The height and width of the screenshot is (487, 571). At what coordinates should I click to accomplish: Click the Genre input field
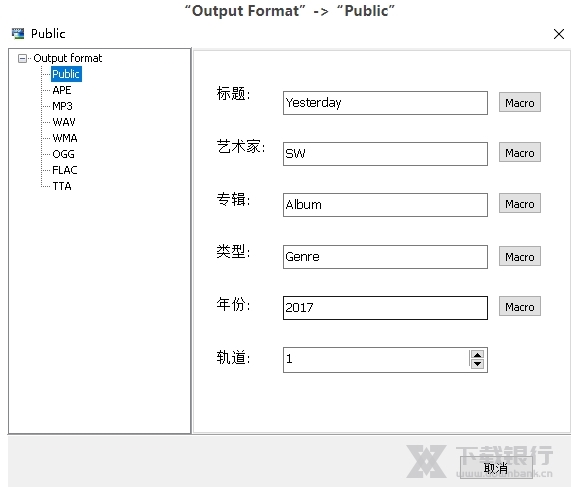coord(385,257)
